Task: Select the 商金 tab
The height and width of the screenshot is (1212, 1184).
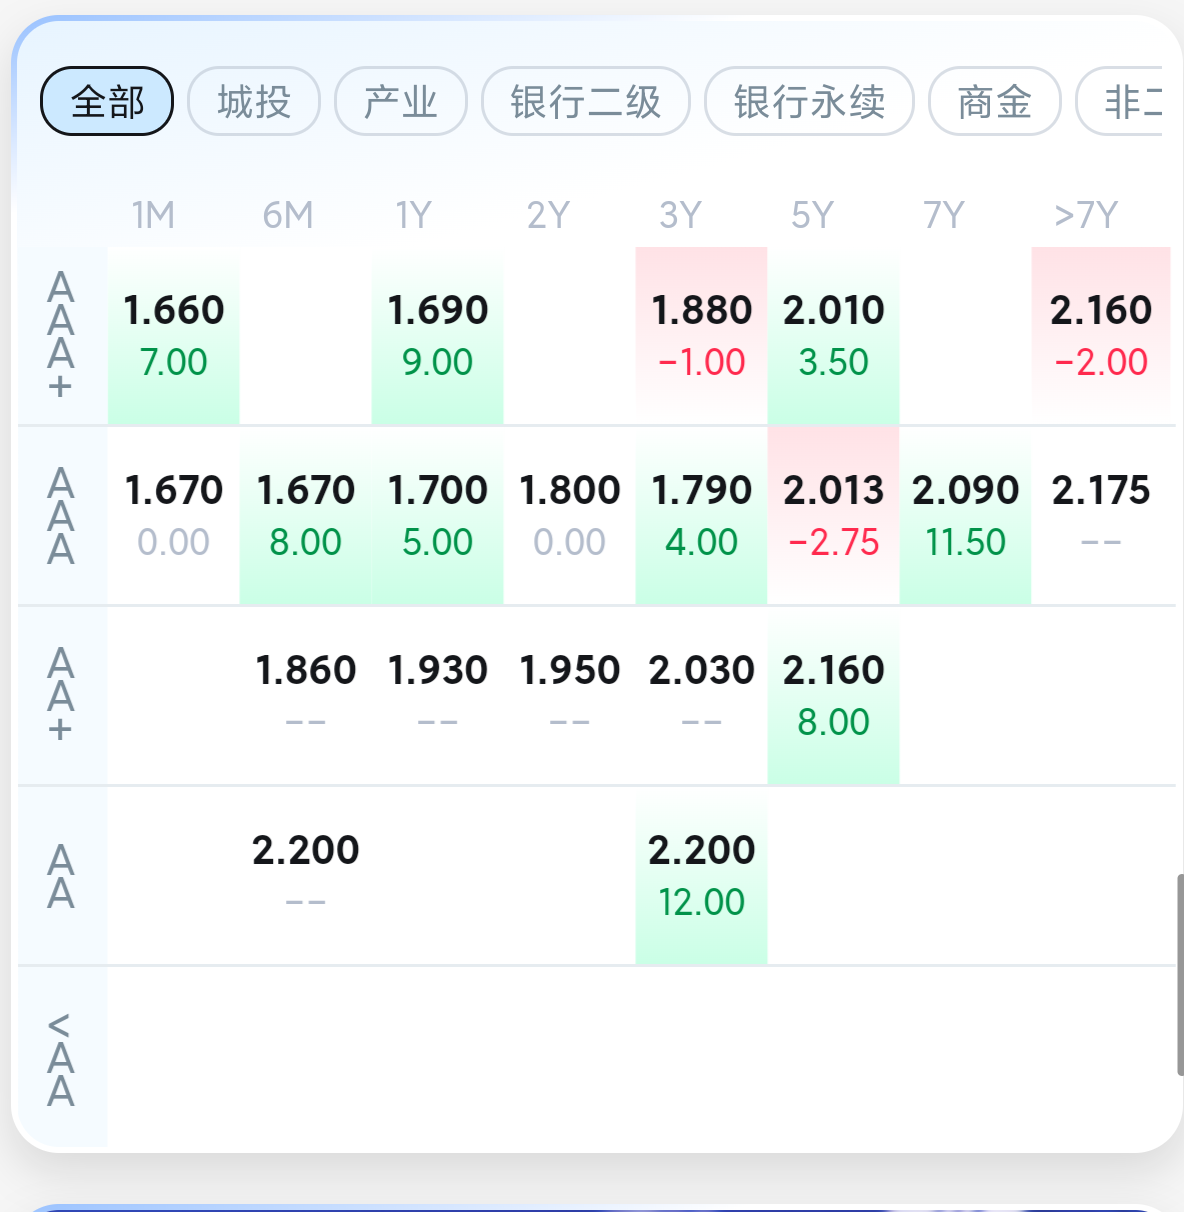Action: pos(995,101)
